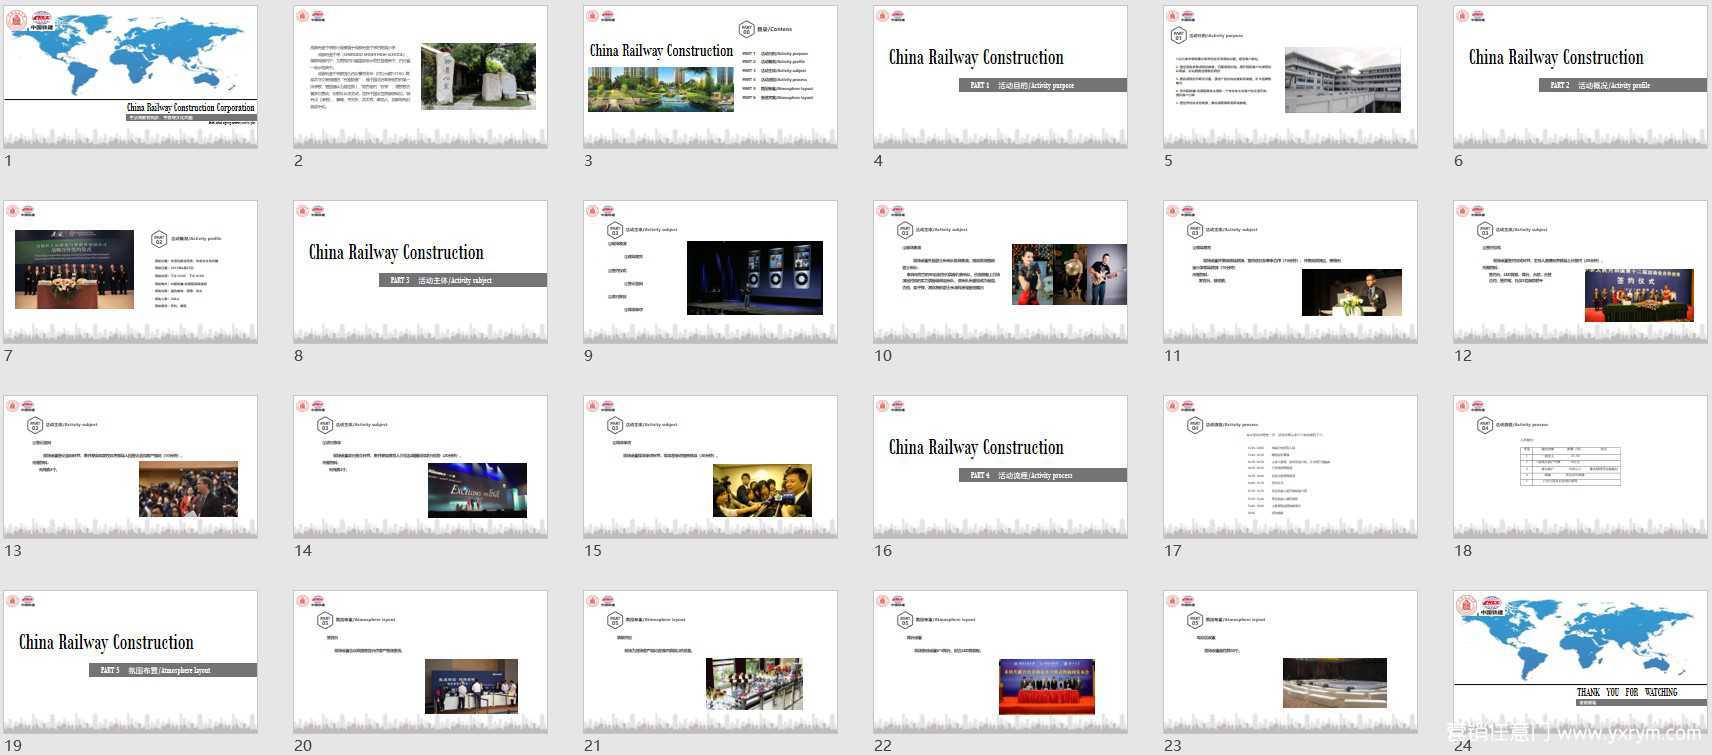
Task: Select slide 11 thumbnail
Action: [1290, 272]
